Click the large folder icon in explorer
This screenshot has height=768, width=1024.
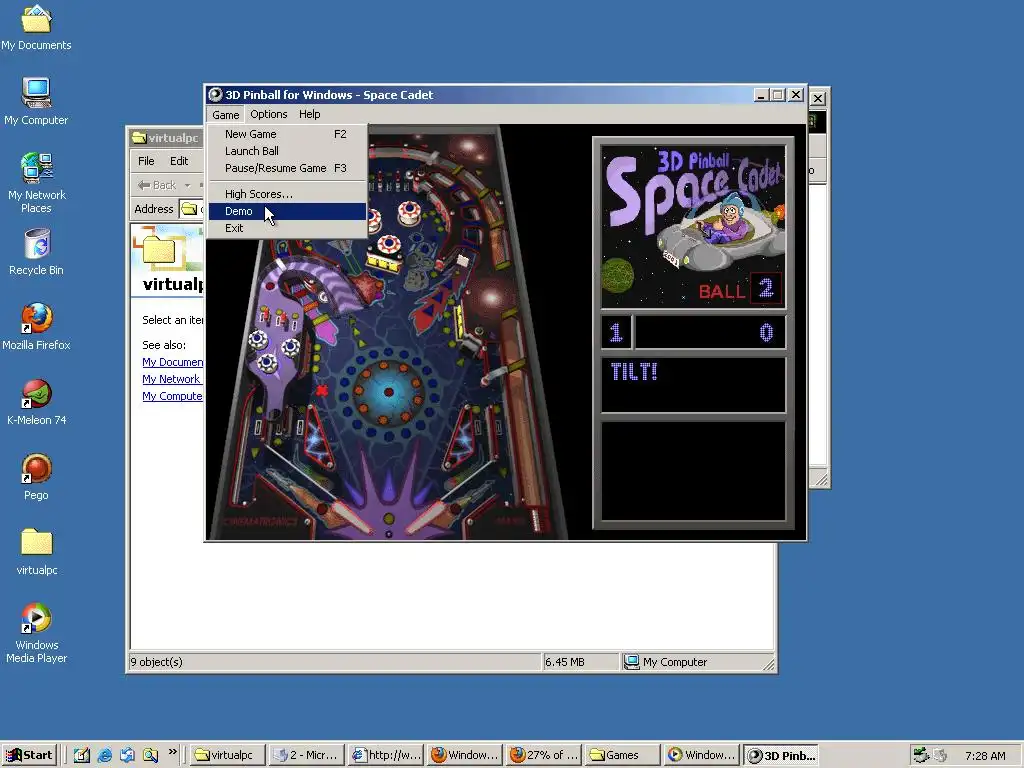tap(159, 249)
